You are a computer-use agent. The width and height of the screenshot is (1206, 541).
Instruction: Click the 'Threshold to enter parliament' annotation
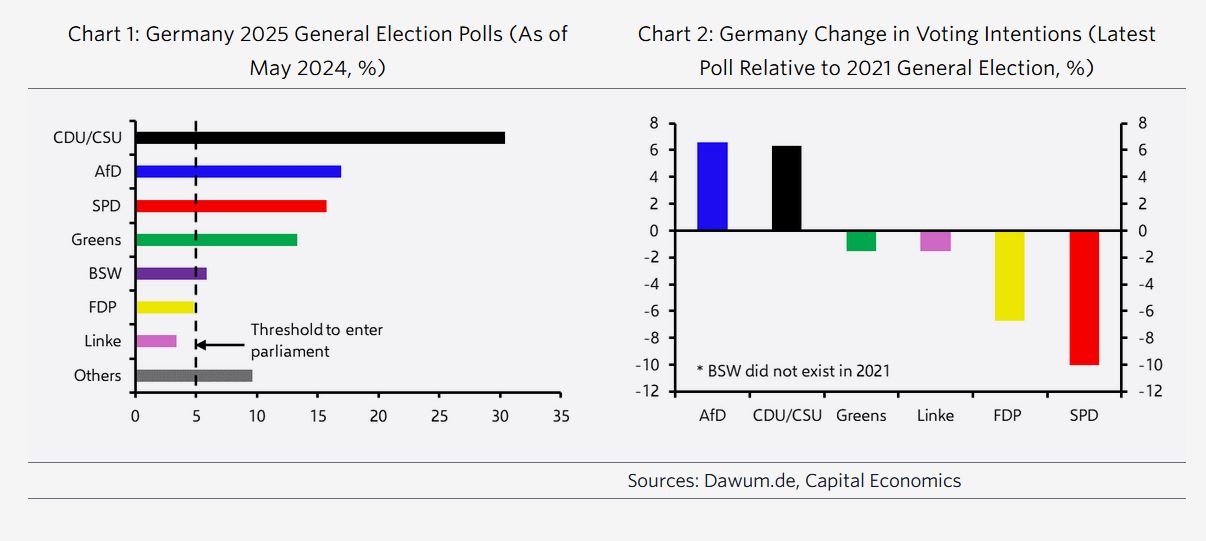[316, 340]
